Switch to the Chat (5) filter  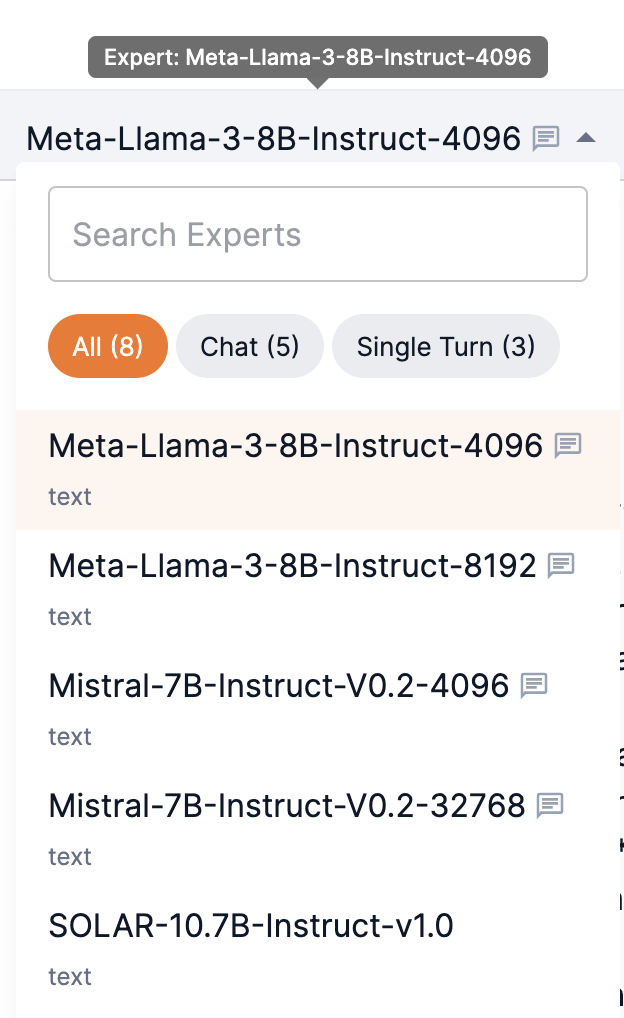pyautogui.click(x=249, y=346)
